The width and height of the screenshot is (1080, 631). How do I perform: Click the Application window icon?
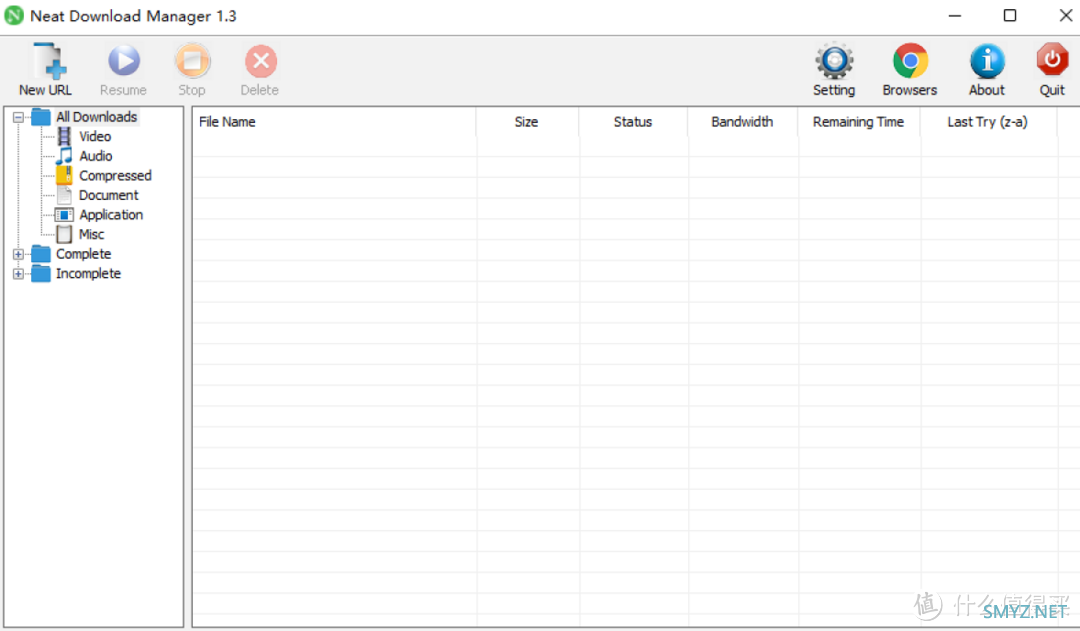coord(64,215)
